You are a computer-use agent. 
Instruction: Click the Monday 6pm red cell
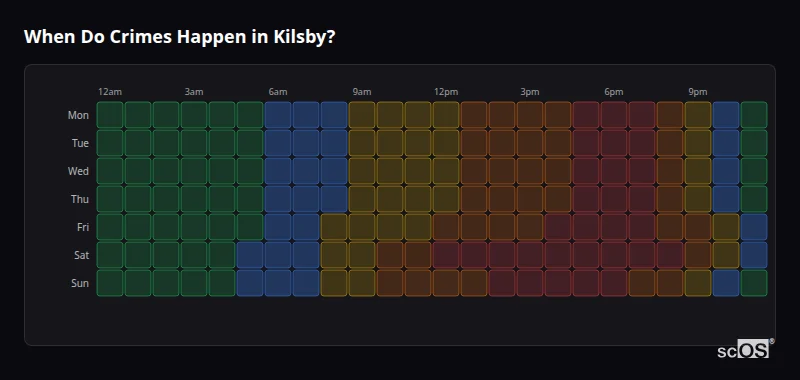pyautogui.click(x=614, y=115)
